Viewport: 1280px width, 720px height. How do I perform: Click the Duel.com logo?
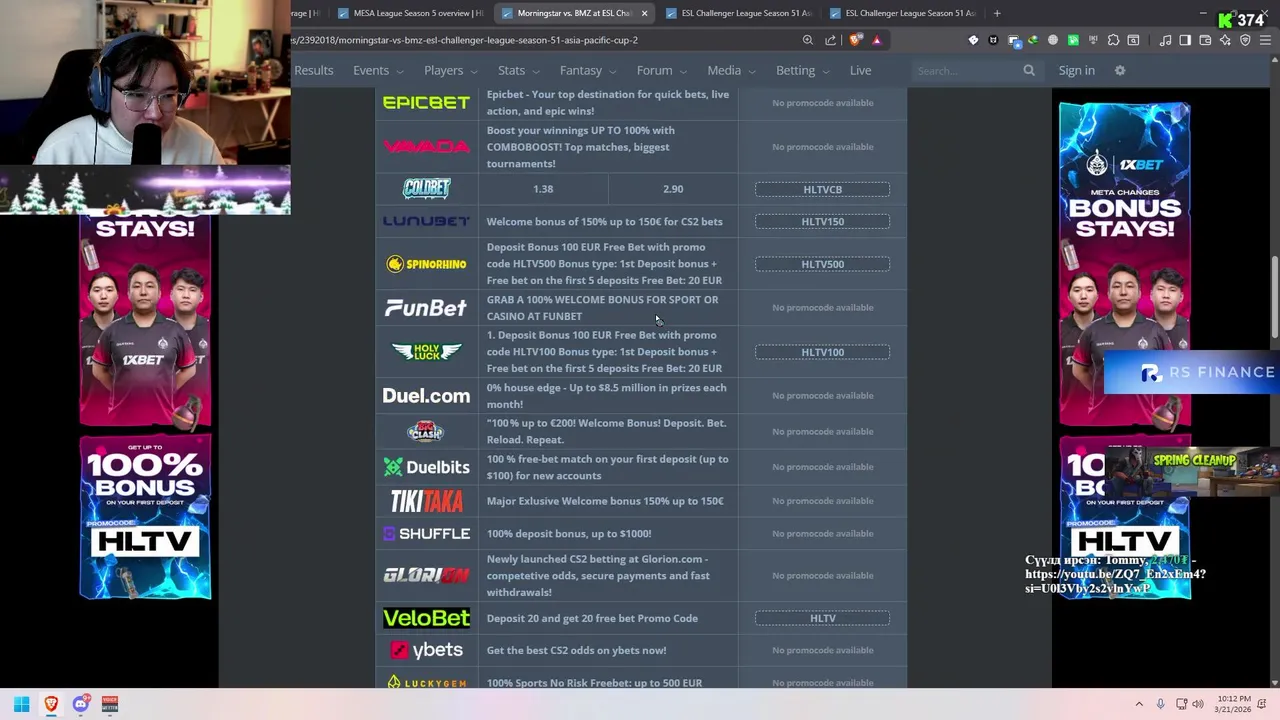coord(426,396)
